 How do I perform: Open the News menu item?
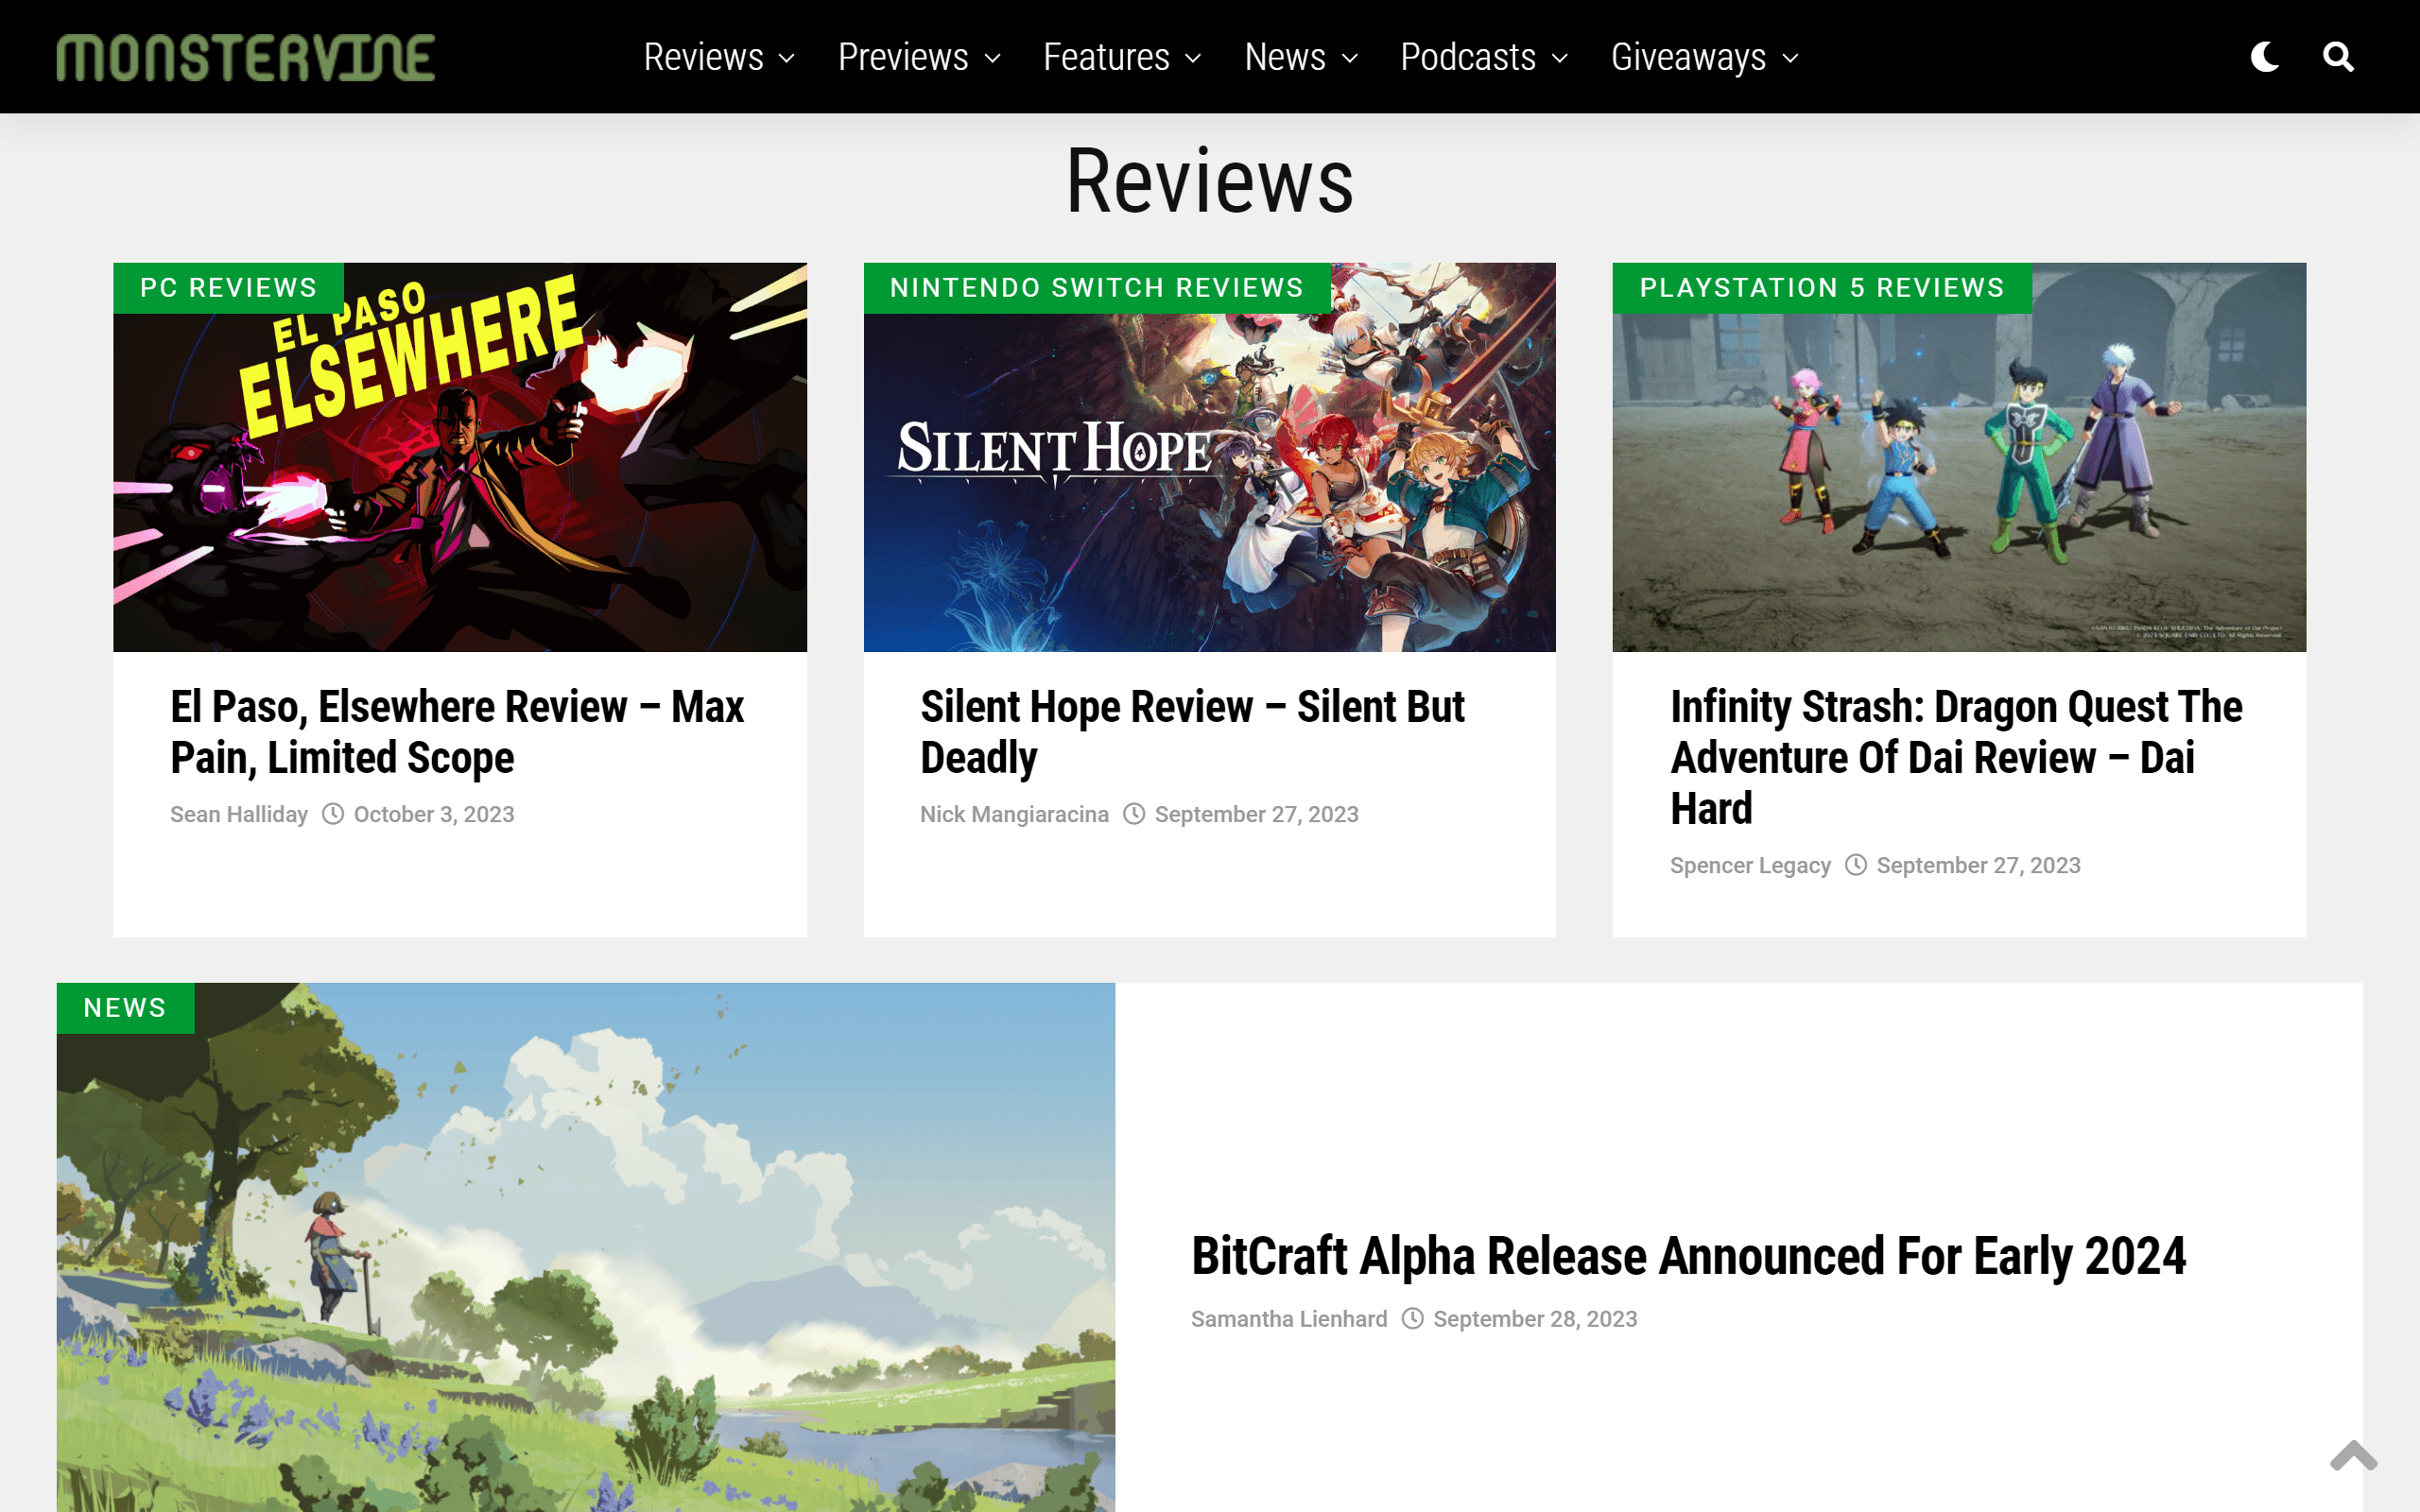pyautogui.click(x=1284, y=57)
